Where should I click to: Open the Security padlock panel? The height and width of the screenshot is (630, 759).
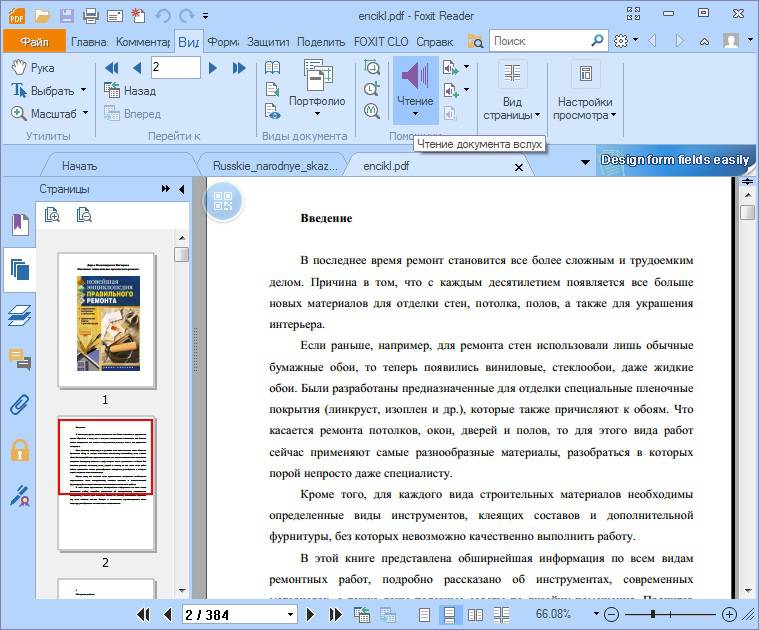pyautogui.click(x=18, y=449)
